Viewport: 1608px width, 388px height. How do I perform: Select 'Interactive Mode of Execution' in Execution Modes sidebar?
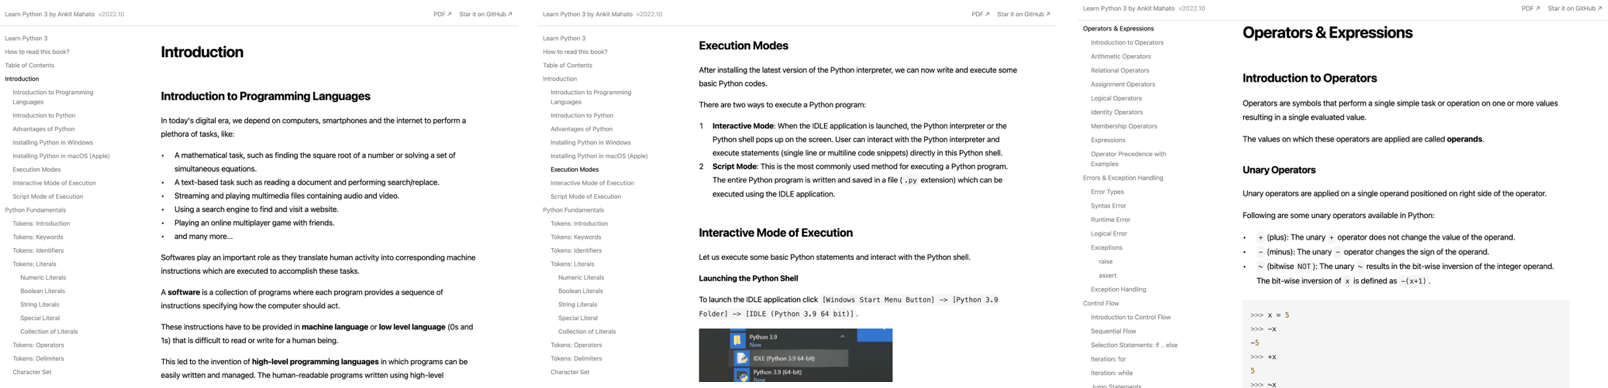click(x=592, y=183)
